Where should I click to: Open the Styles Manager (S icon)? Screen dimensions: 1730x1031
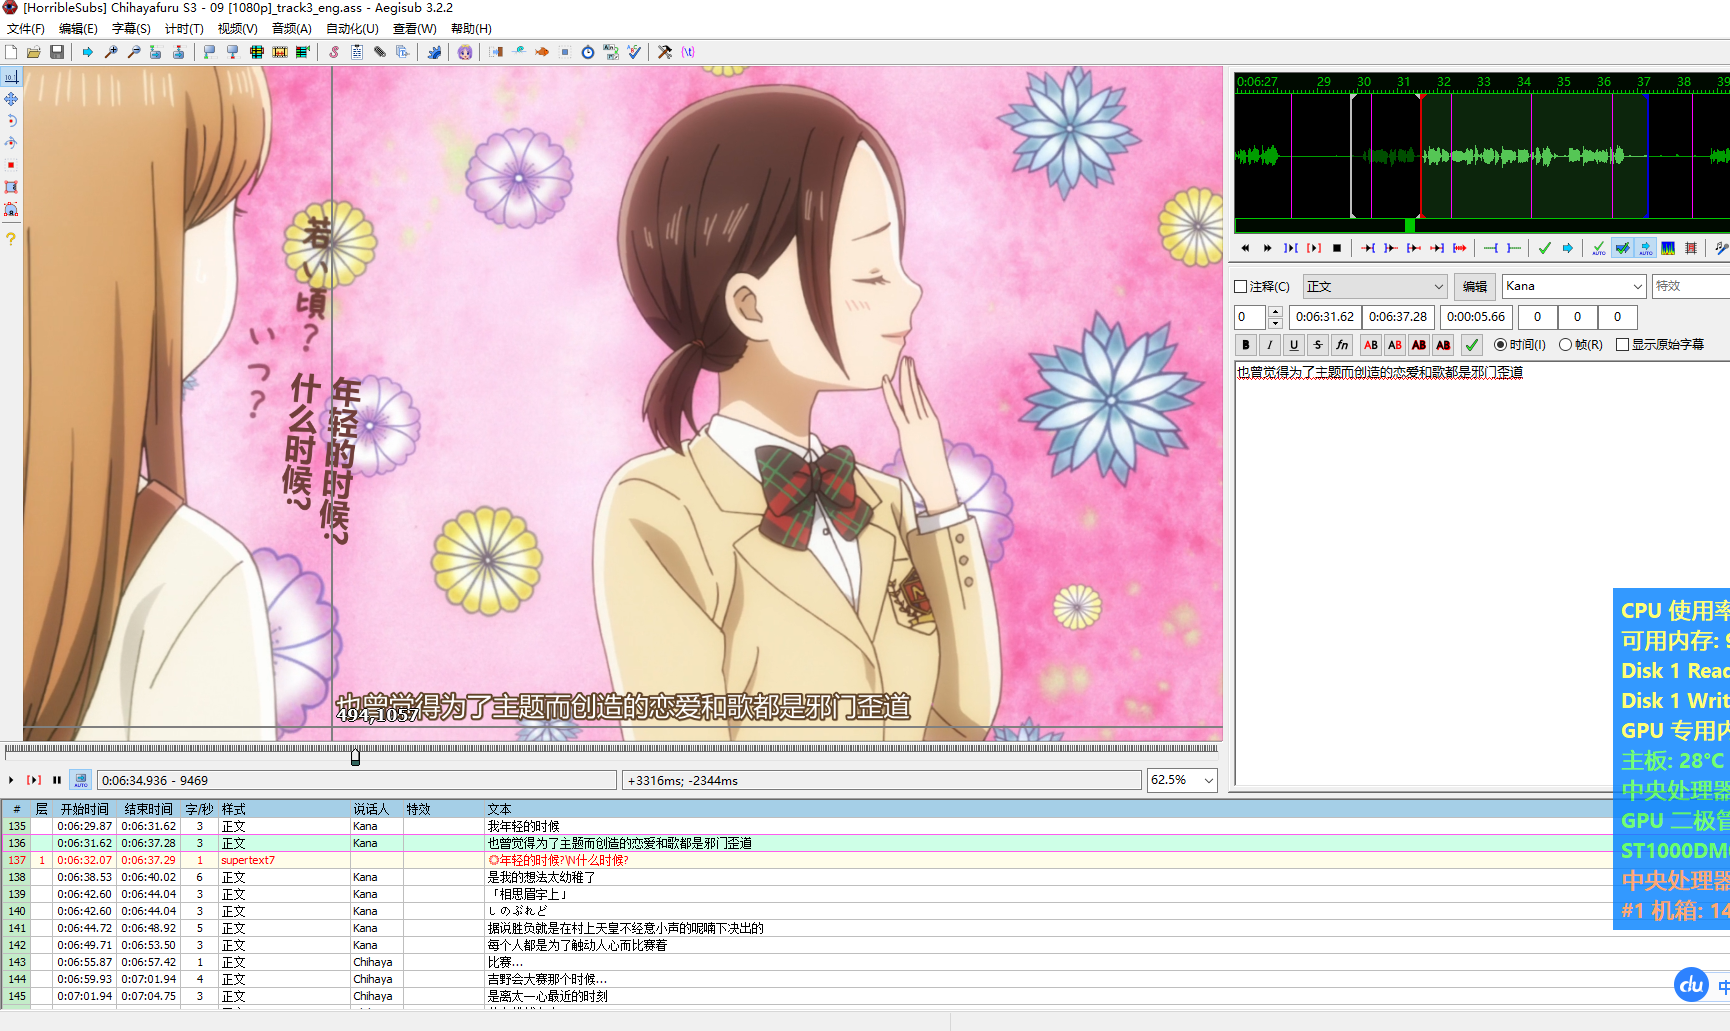[x=334, y=52]
